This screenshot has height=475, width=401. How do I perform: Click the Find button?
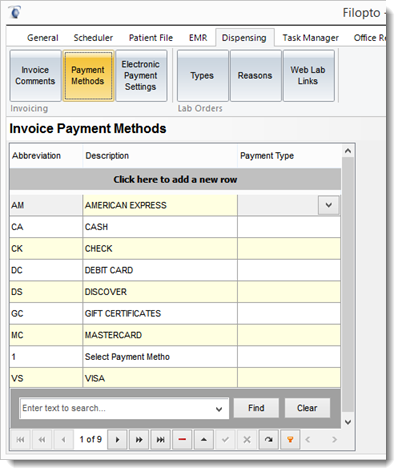coord(256,408)
